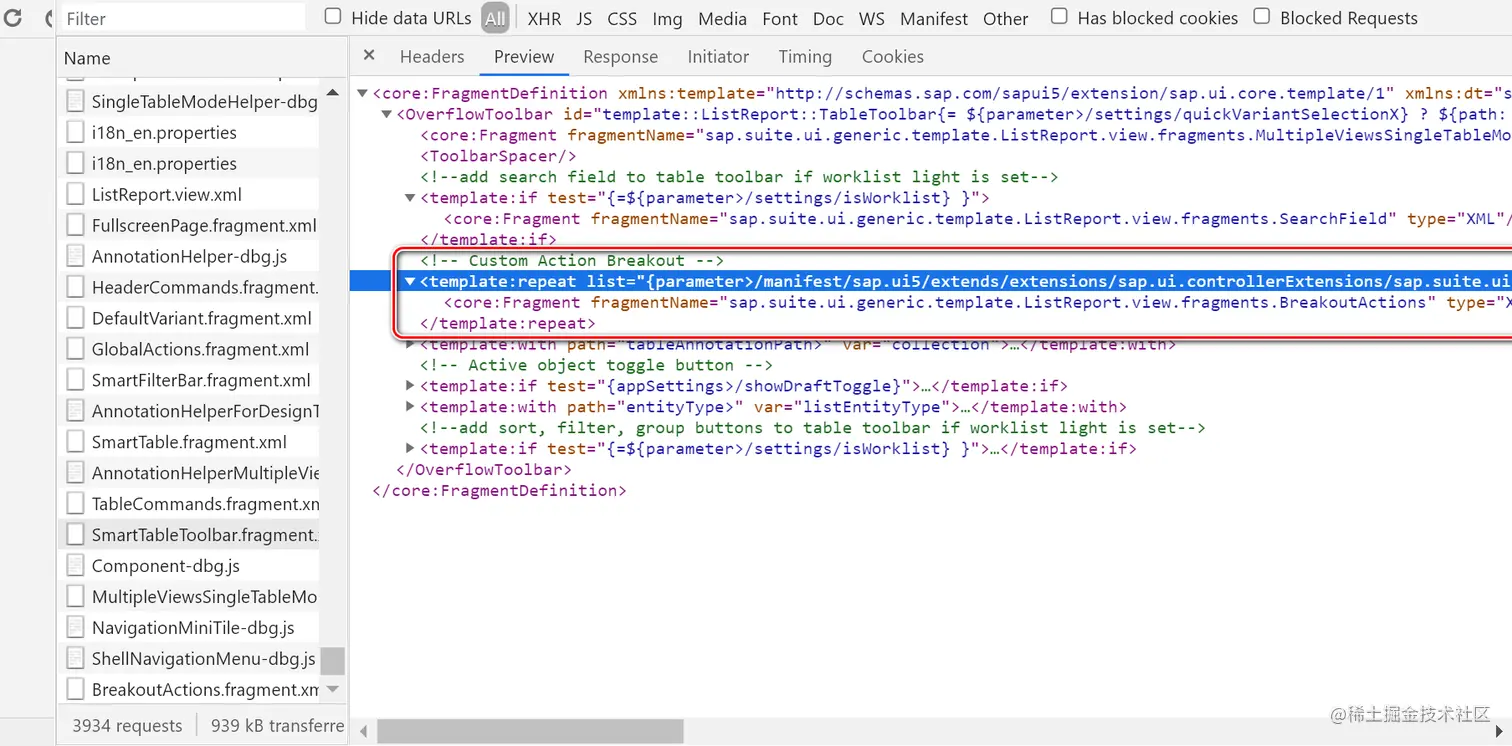Click file icon next to DefaultVariant.fragment.xml
Image resolution: width=1512 pixels, height=746 pixels.
pyautogui.click(x=75, y=318)
